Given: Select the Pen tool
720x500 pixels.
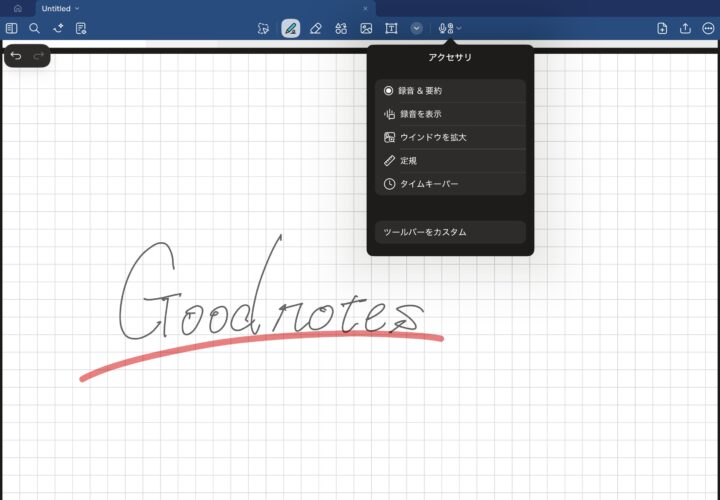Looking at the screenshot, I should pyautogui.click(x=291, y=28).
